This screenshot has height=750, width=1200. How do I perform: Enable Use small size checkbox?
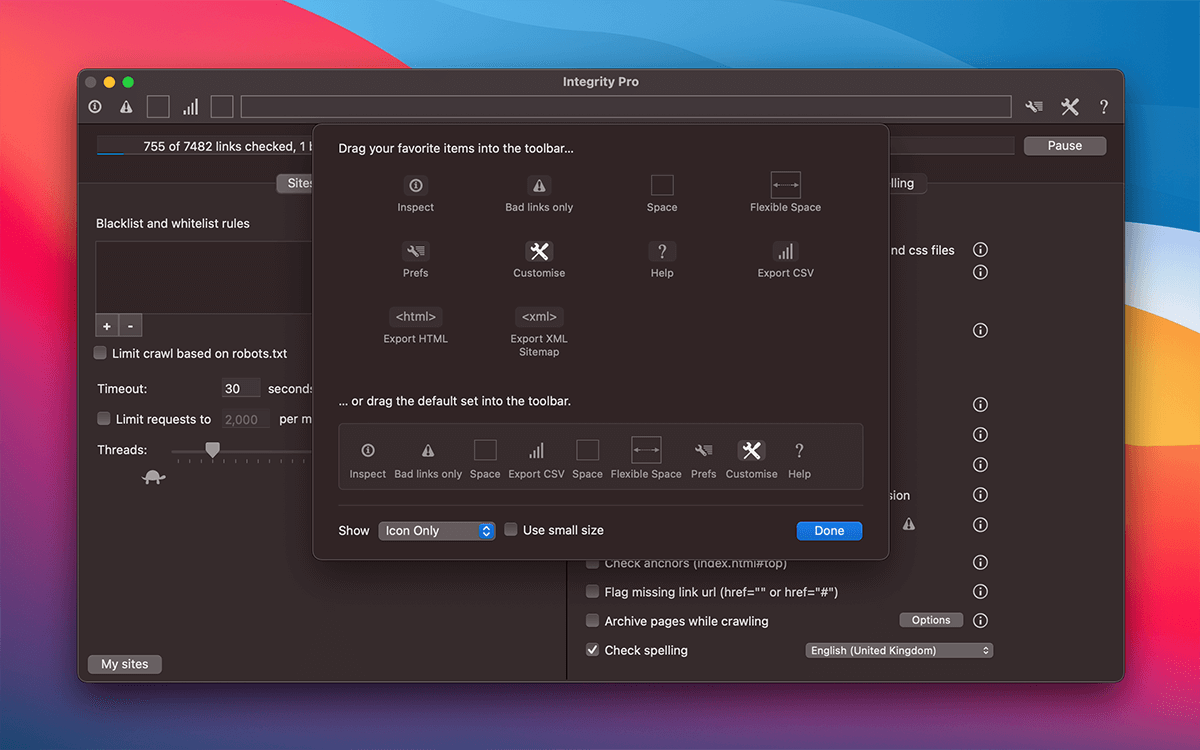pyautogui.click(x=511, y=530)
